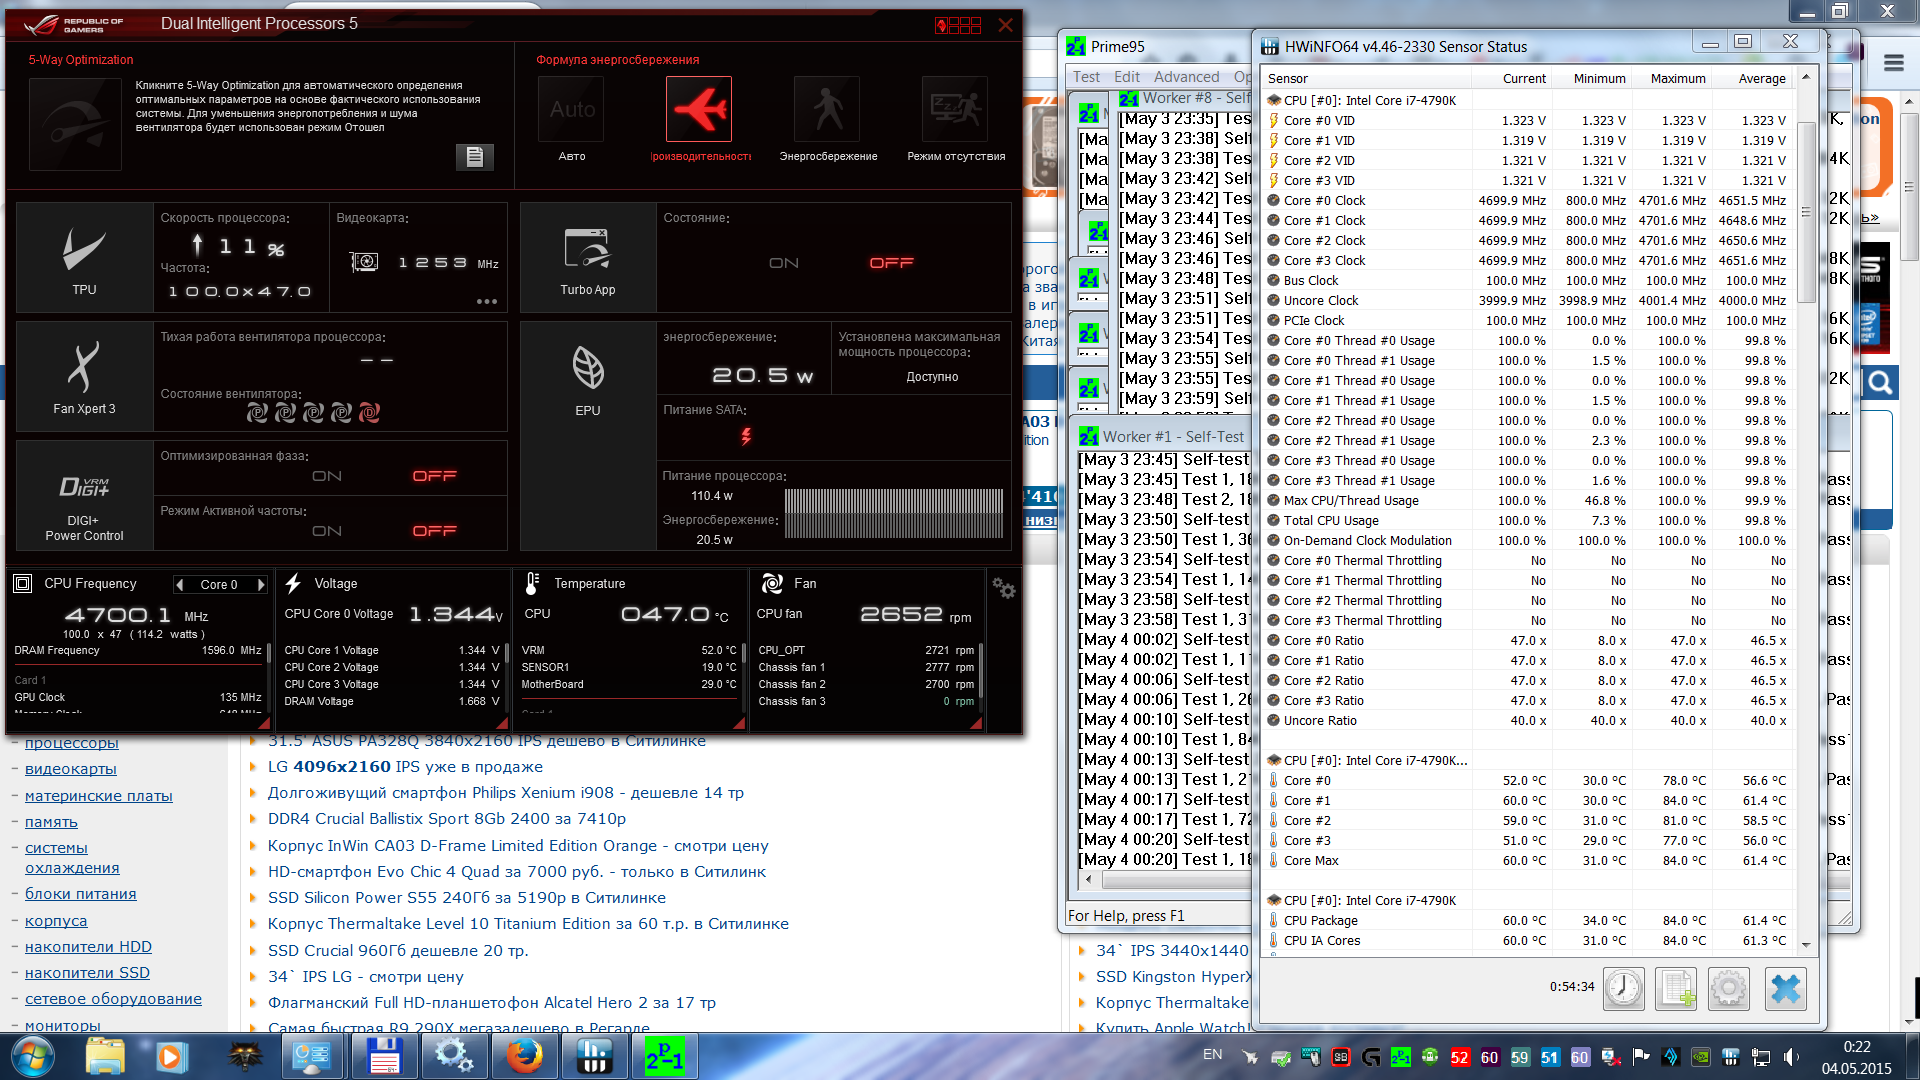Click HWiNFO clock reset icon
This screenshot has width=1920, height=1080.
pos(1623,989)
